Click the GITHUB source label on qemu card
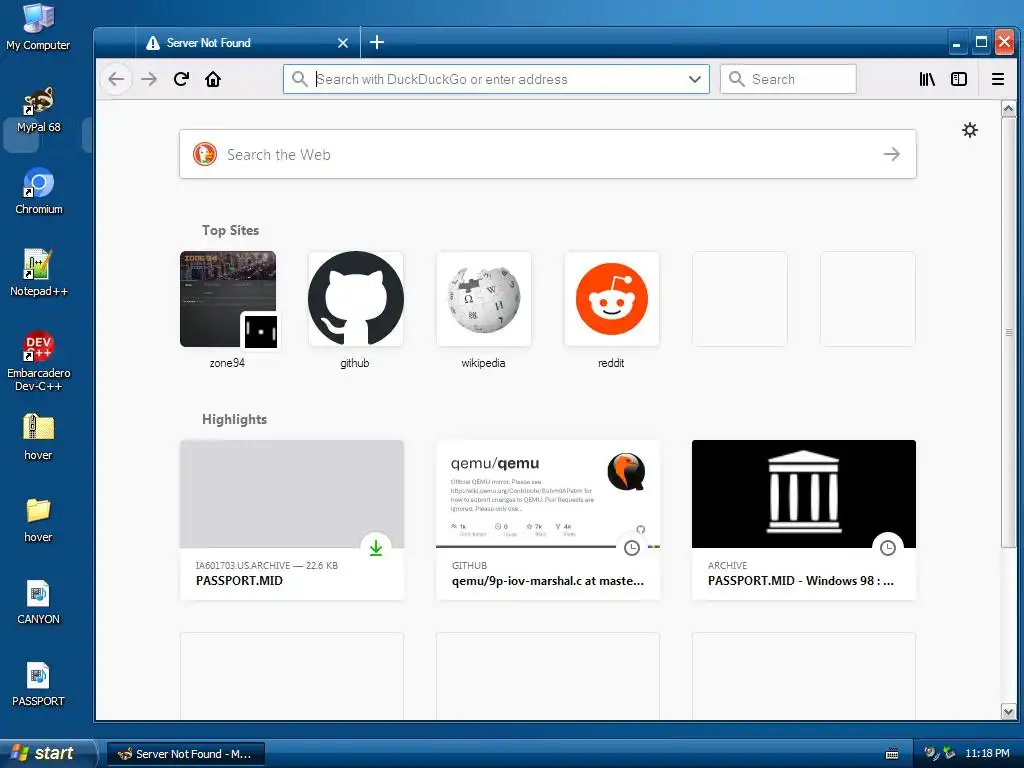The image size is (1024, 768). [x=469, y=566]
